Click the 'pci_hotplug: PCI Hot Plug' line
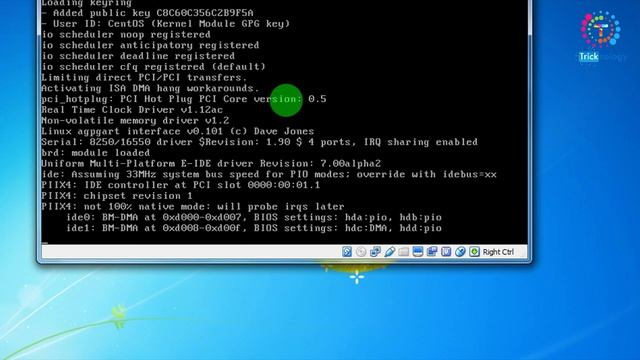Viewport: 640px width, 360px height. click(x=184, y=99)
